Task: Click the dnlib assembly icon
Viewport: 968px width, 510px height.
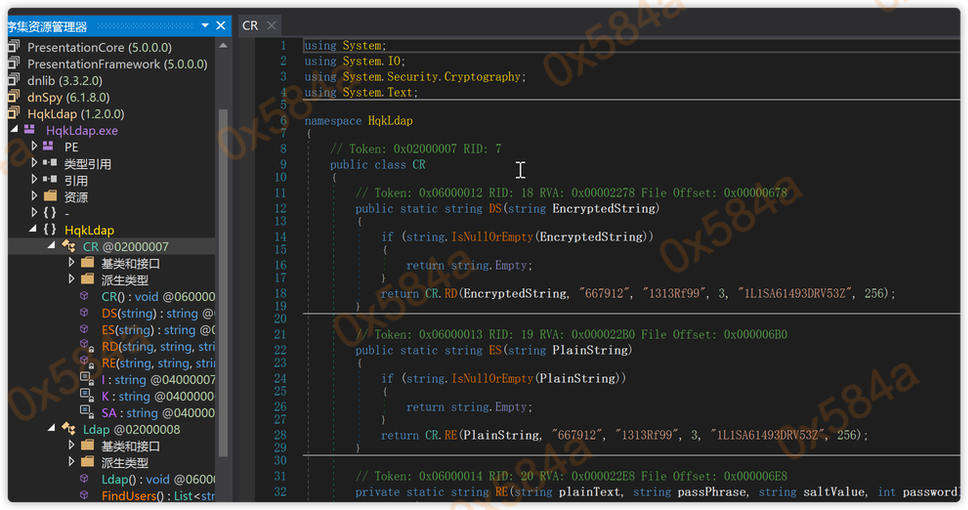Action: pos(14,80)
